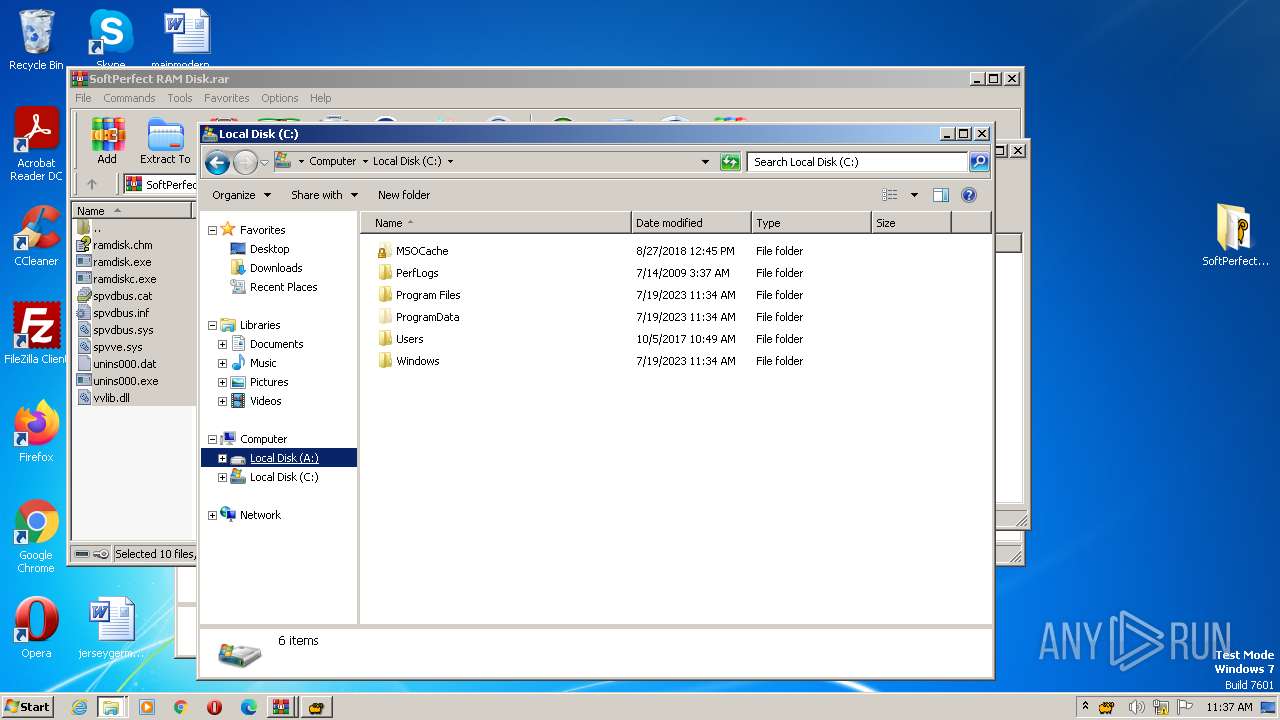
Task: Open Recycle Bin desktop icon
Action: click(36, 40)
